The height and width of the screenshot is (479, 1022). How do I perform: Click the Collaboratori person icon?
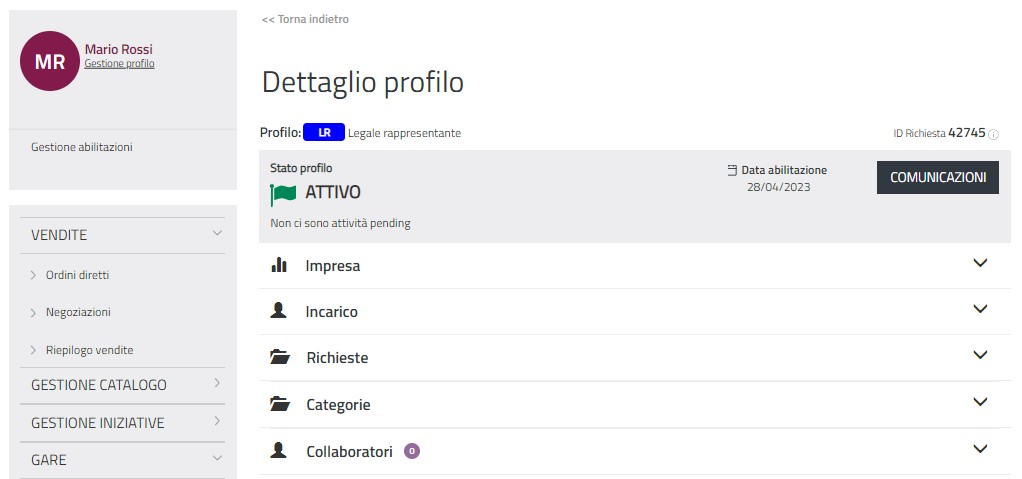point(279,451)
